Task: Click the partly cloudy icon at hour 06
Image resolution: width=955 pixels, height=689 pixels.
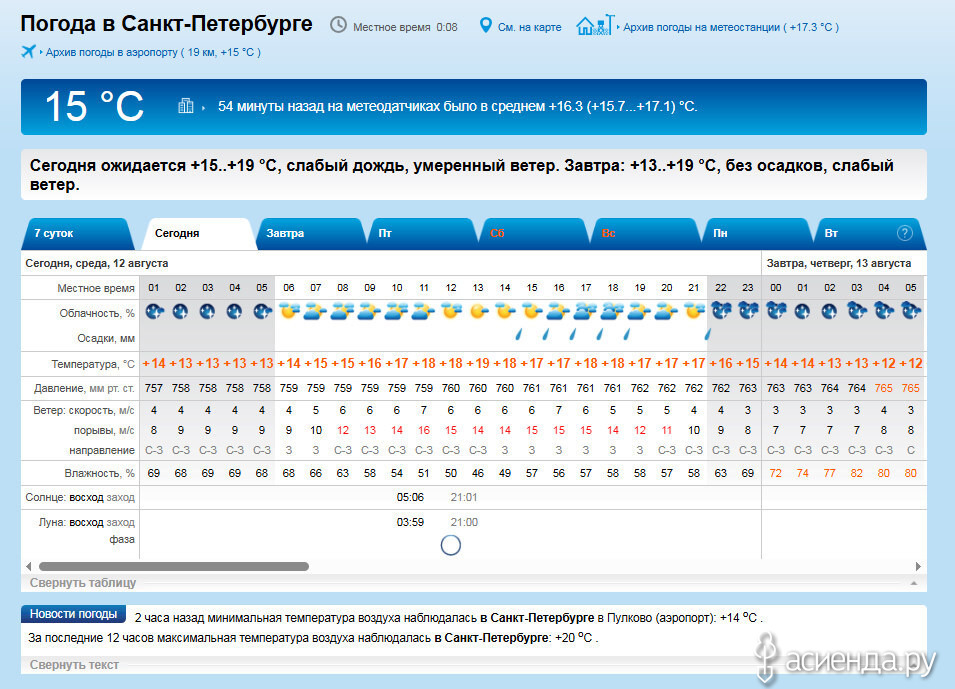Action: coord(289,311)
